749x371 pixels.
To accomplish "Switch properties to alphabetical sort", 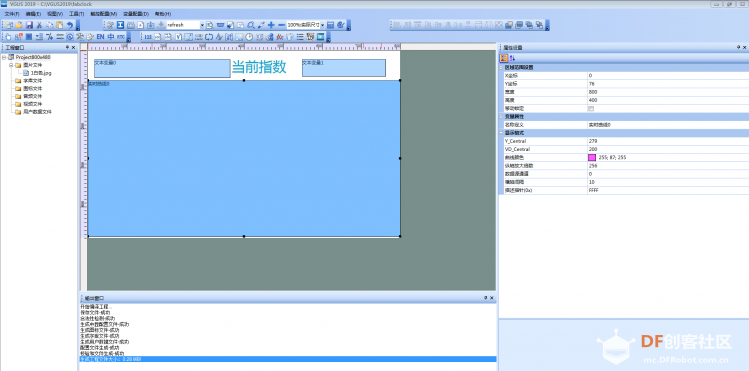I will pyautogui.click(x=512, y=58).
